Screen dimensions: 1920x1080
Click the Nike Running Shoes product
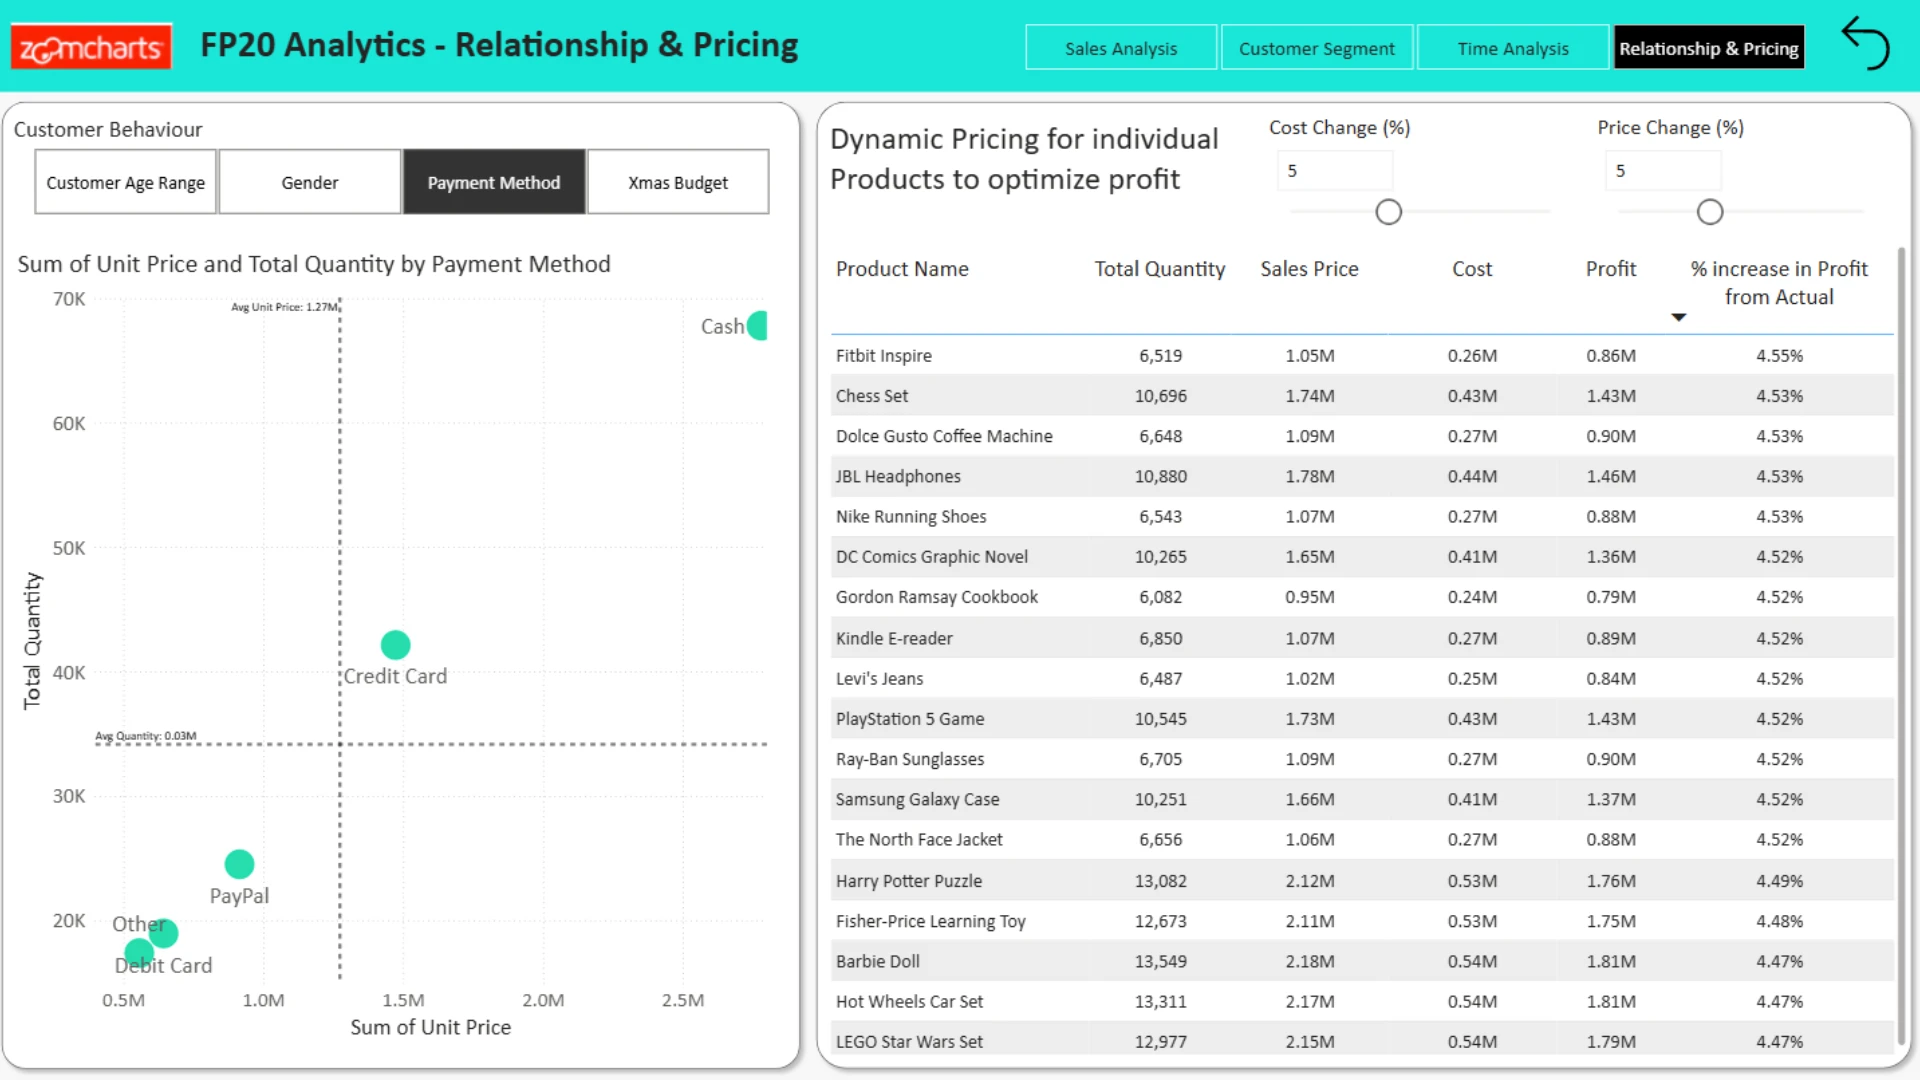pyautogui.click(x=1362, y=517)
